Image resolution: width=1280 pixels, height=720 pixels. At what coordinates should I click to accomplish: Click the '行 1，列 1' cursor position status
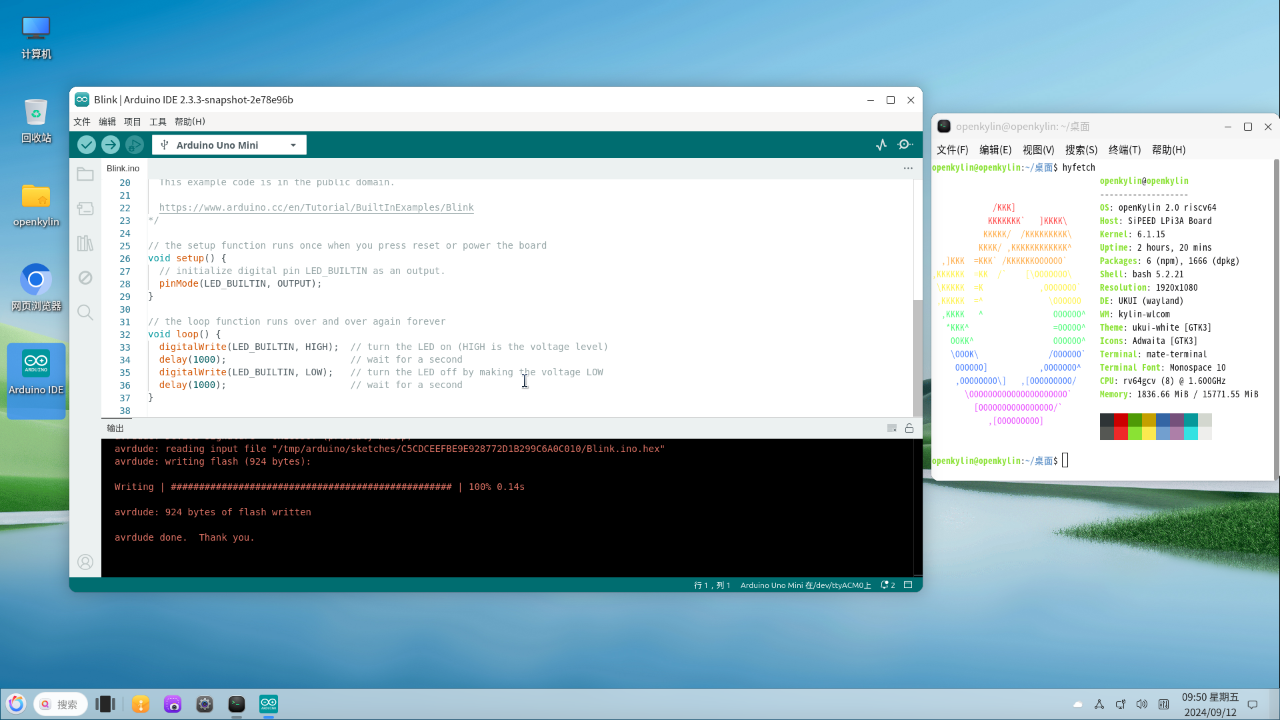click(712, 585)
